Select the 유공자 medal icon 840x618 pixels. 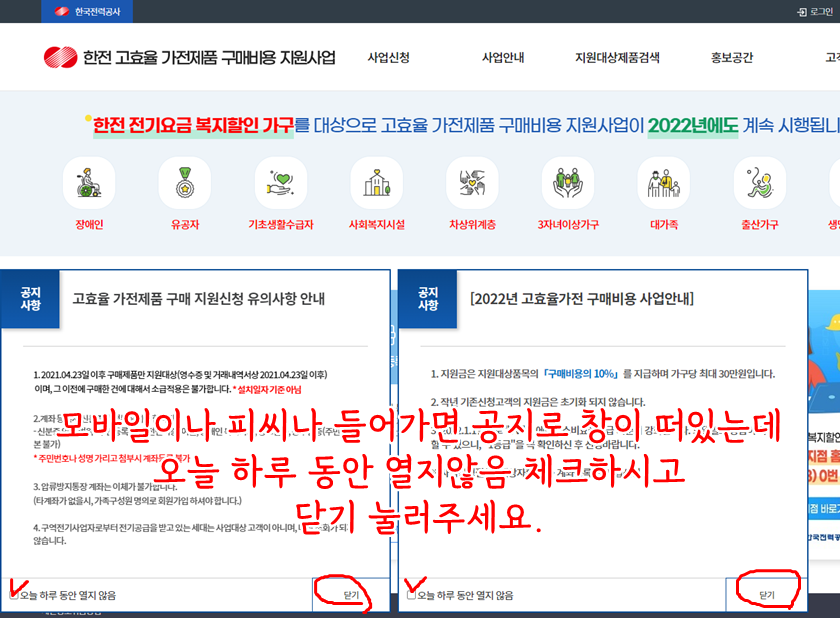click(x=185, y=183)
